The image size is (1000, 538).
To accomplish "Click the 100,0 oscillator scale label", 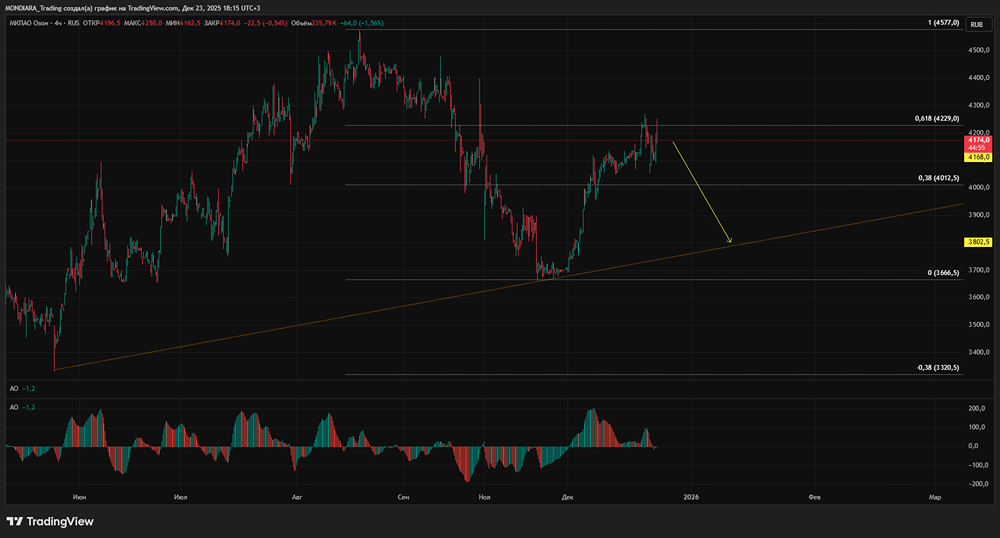I will [x=977, y=427].
